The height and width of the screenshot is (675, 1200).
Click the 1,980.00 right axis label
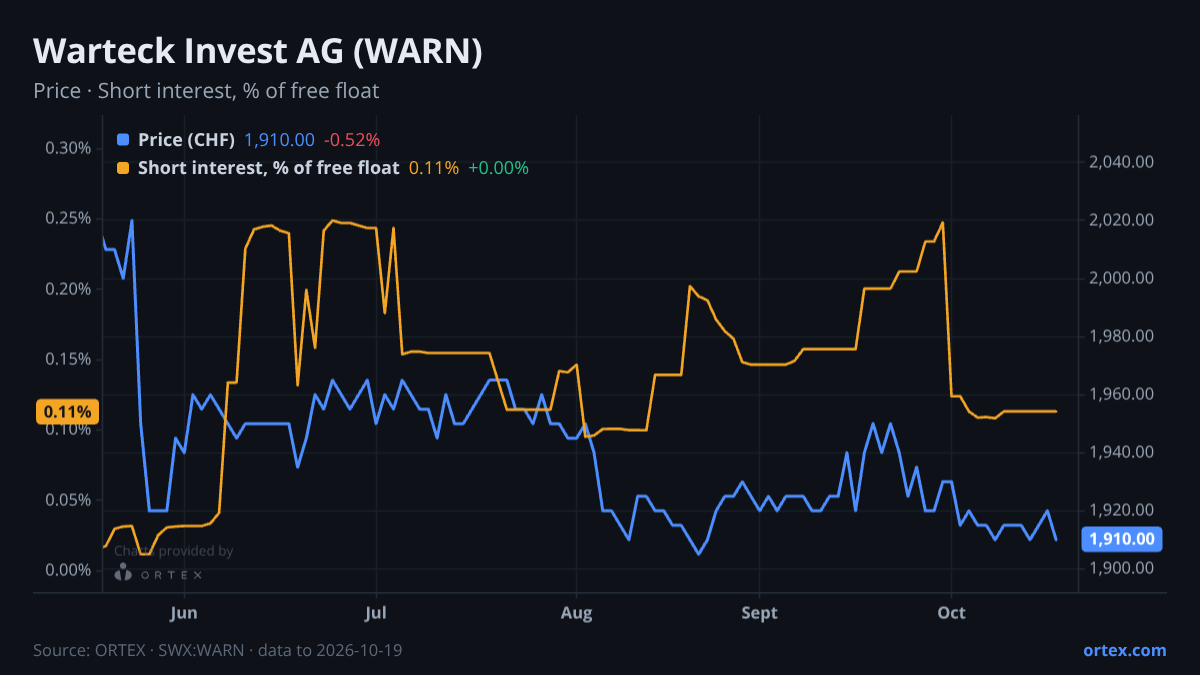(1123, 336)
